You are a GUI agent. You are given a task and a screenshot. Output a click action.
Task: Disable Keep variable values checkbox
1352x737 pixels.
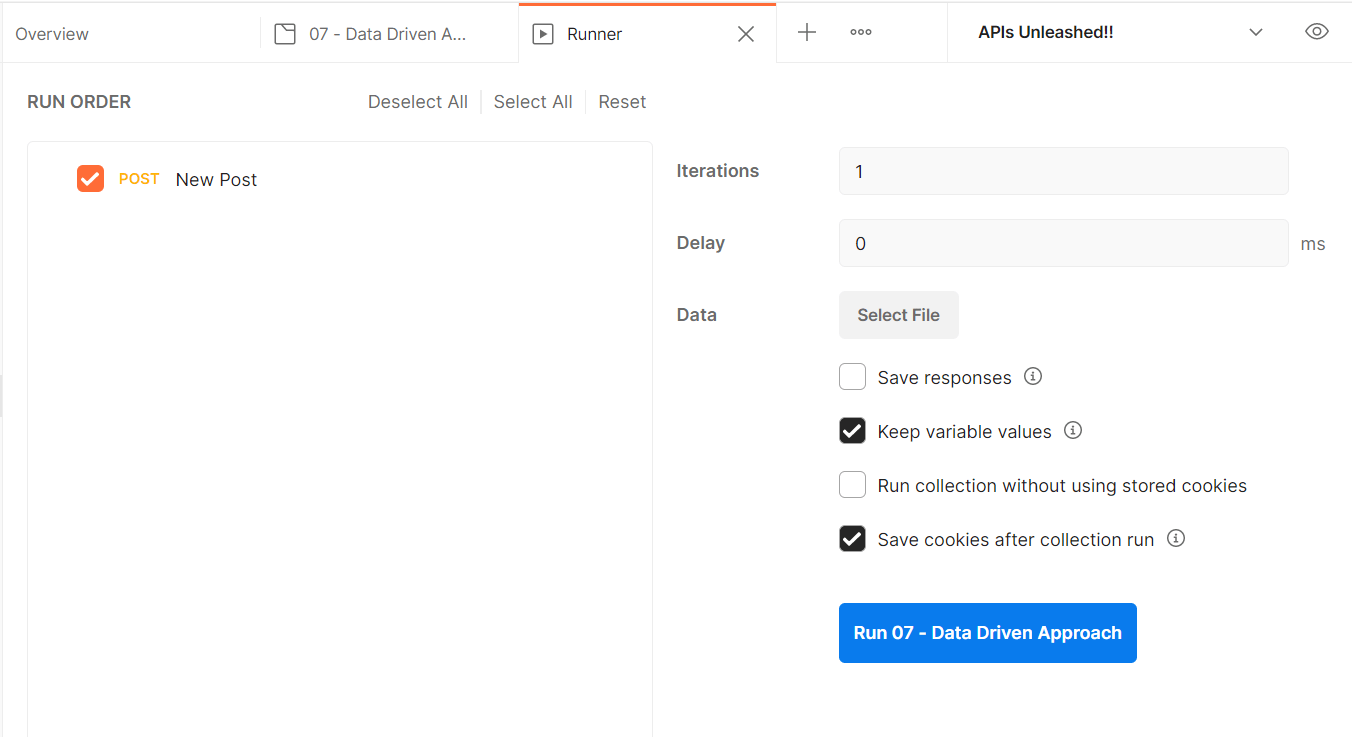(852, 431)
